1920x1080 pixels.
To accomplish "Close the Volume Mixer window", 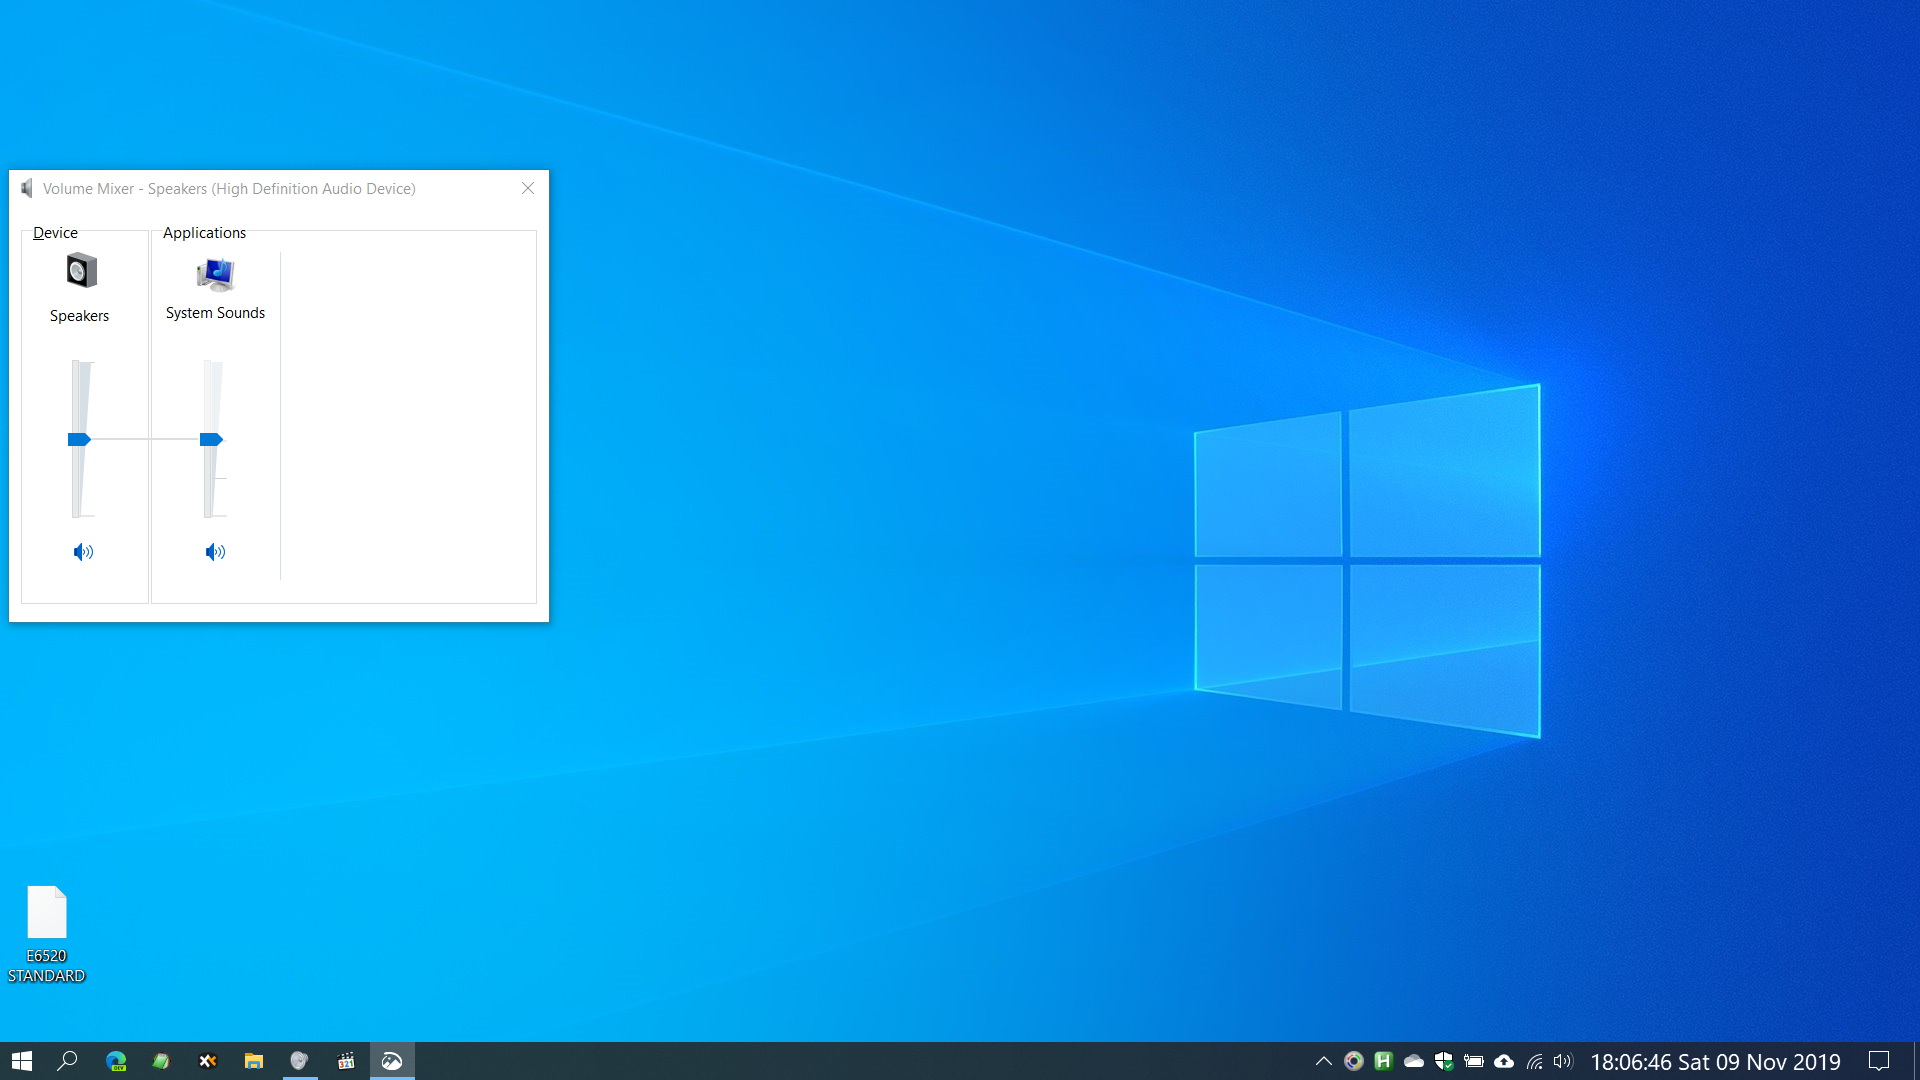I will [x=528, y=188].
